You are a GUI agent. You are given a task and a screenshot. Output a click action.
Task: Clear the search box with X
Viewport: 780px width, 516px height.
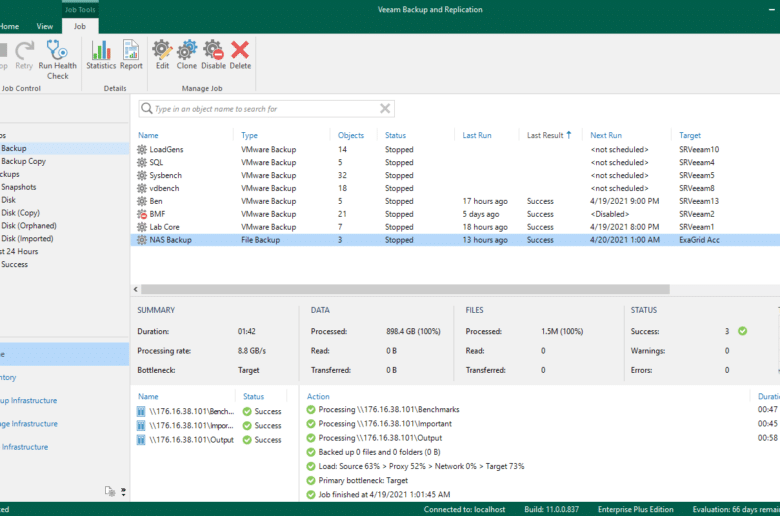(x=385, y=108)
